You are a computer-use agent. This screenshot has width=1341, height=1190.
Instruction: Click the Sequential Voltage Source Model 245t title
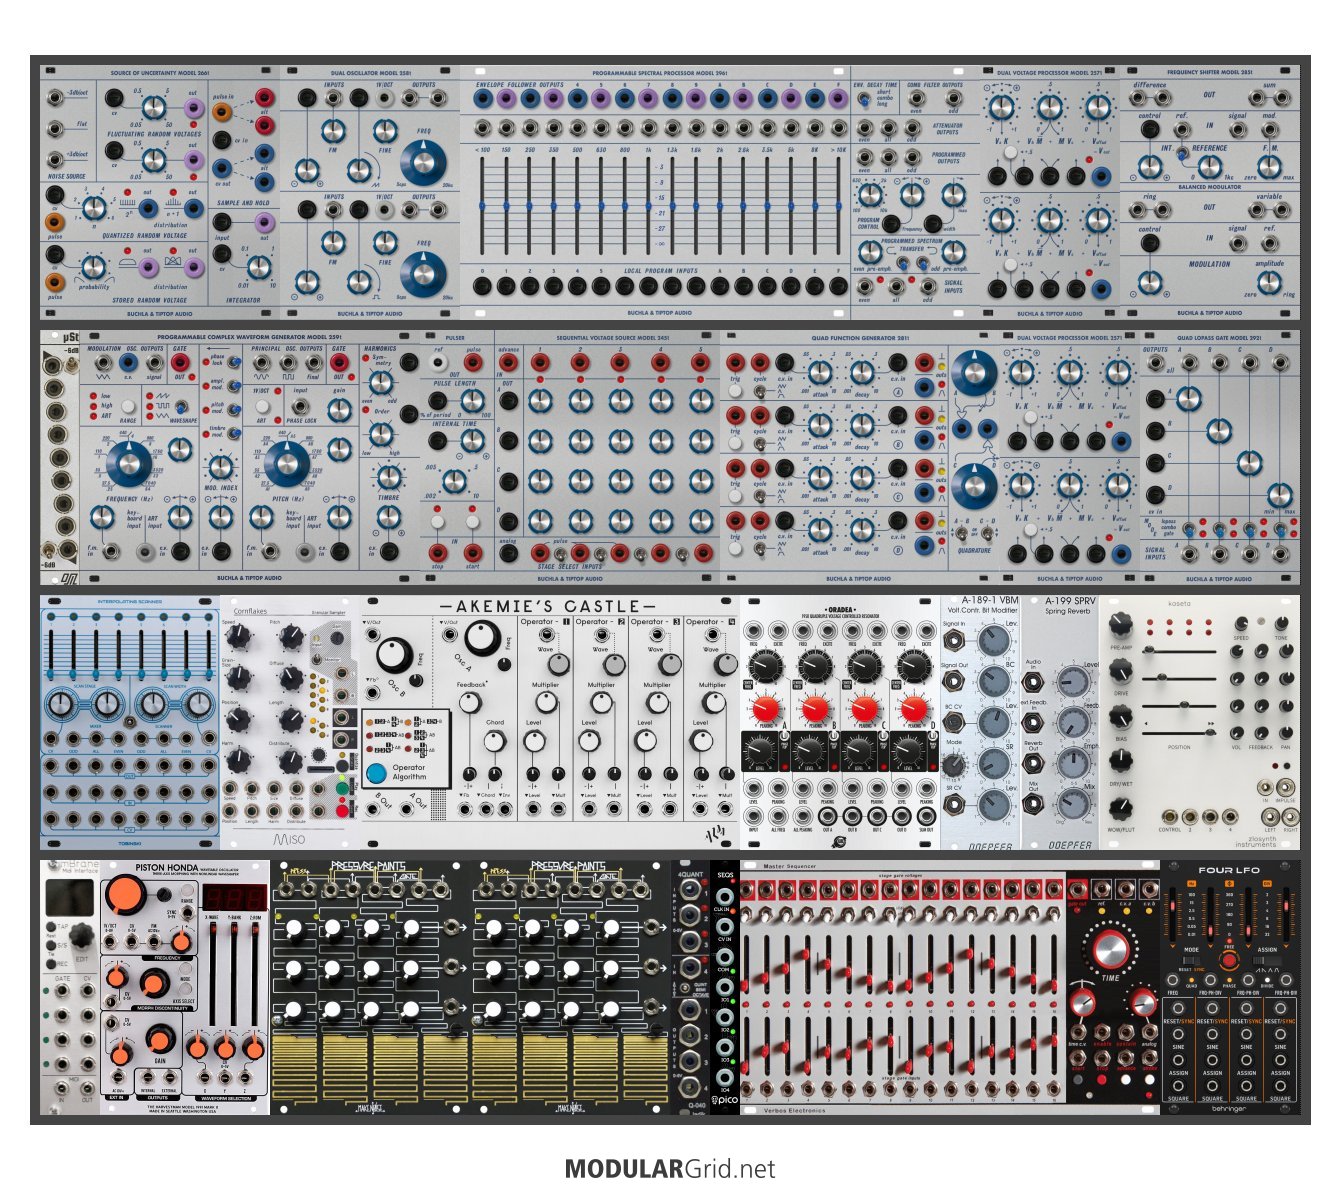pos(612,338)
